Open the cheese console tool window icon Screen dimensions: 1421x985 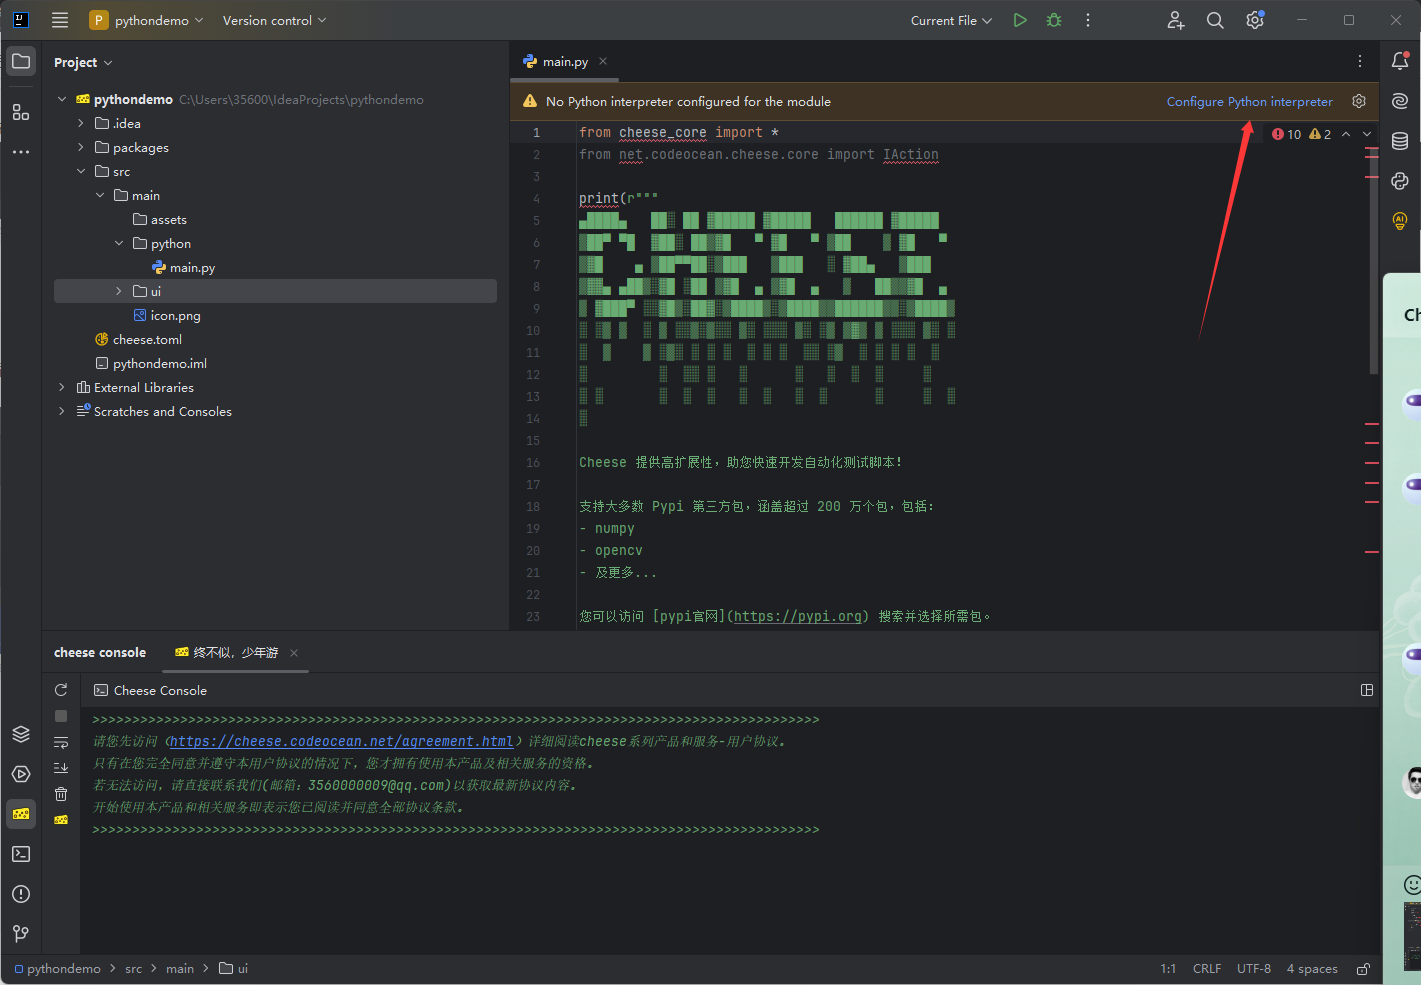coord(21,814)
